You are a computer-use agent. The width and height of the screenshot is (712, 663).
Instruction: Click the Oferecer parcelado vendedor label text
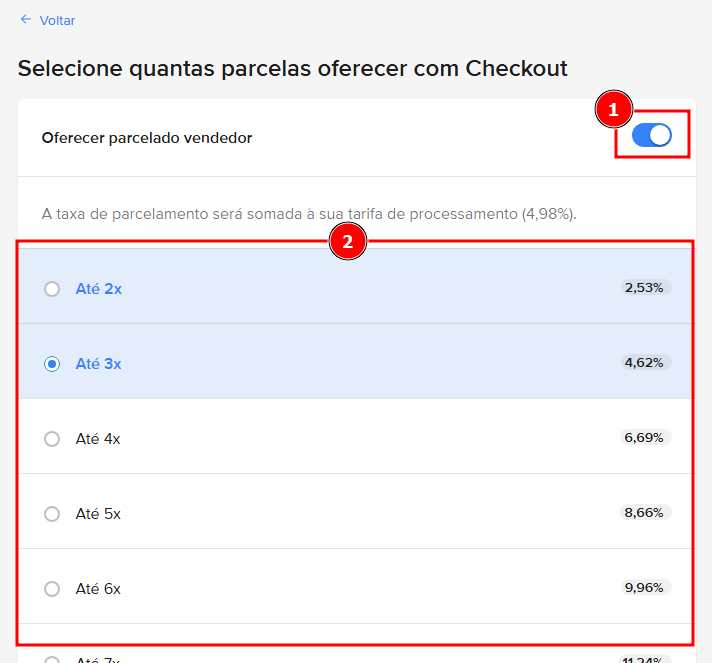tap(147, 138)
